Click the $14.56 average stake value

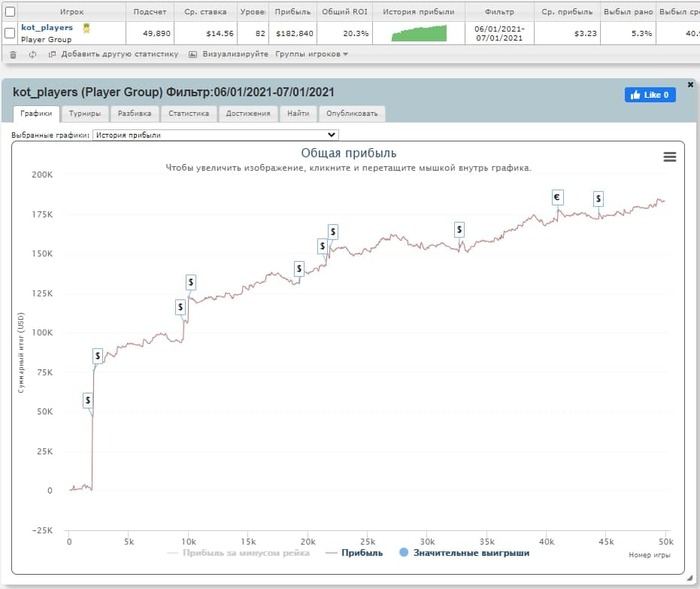click(x=220, y=33)
